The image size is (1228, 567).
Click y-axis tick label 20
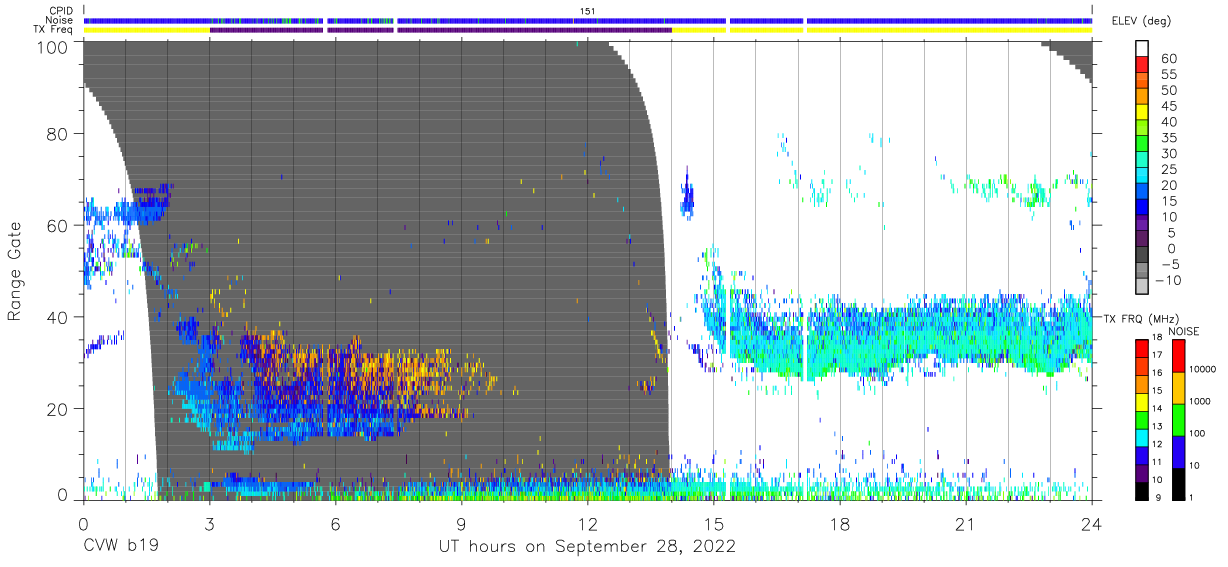click(59, 409)
